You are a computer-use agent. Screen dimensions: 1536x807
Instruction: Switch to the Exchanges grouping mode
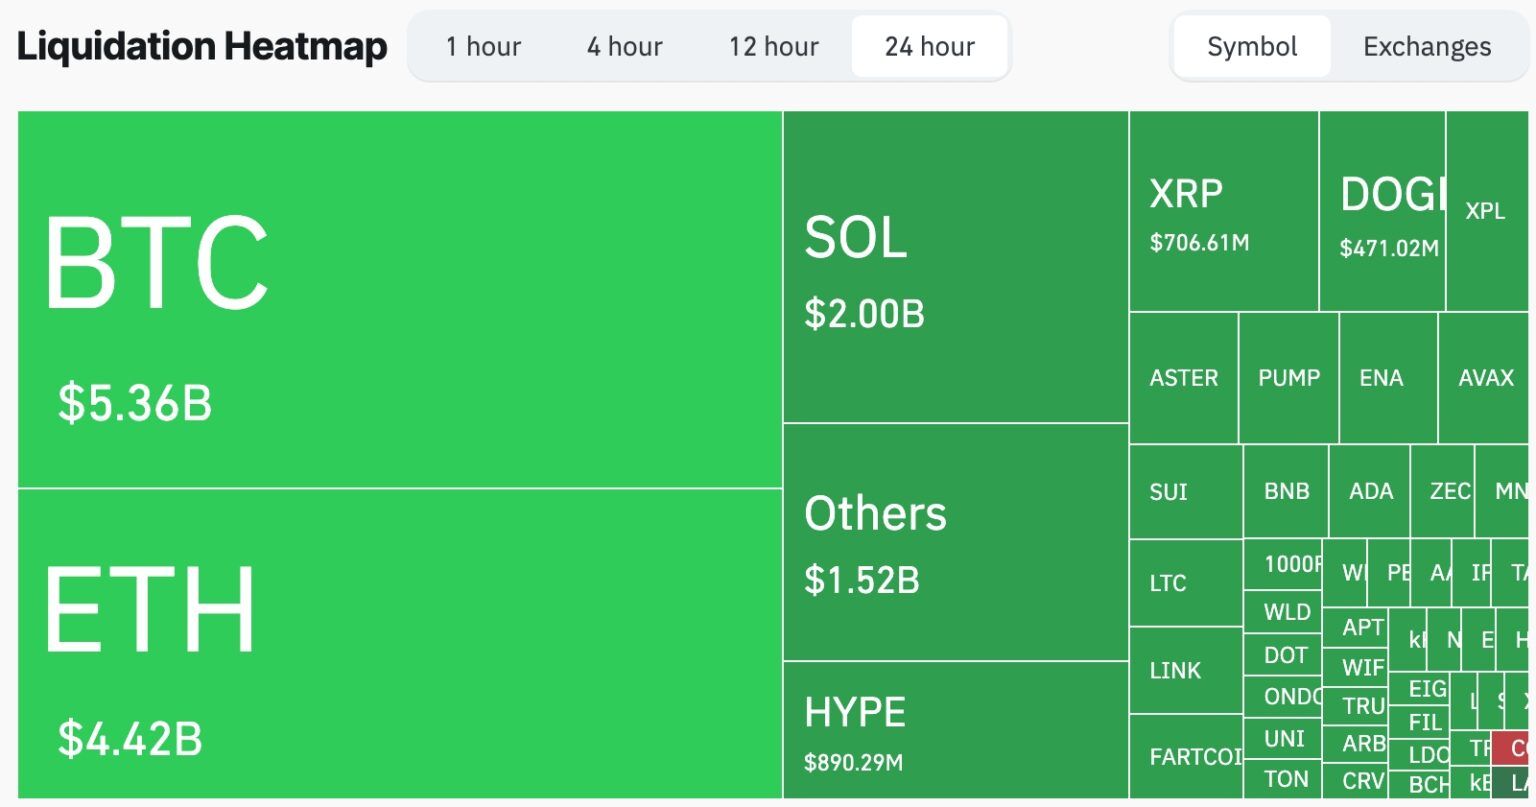1427,46
